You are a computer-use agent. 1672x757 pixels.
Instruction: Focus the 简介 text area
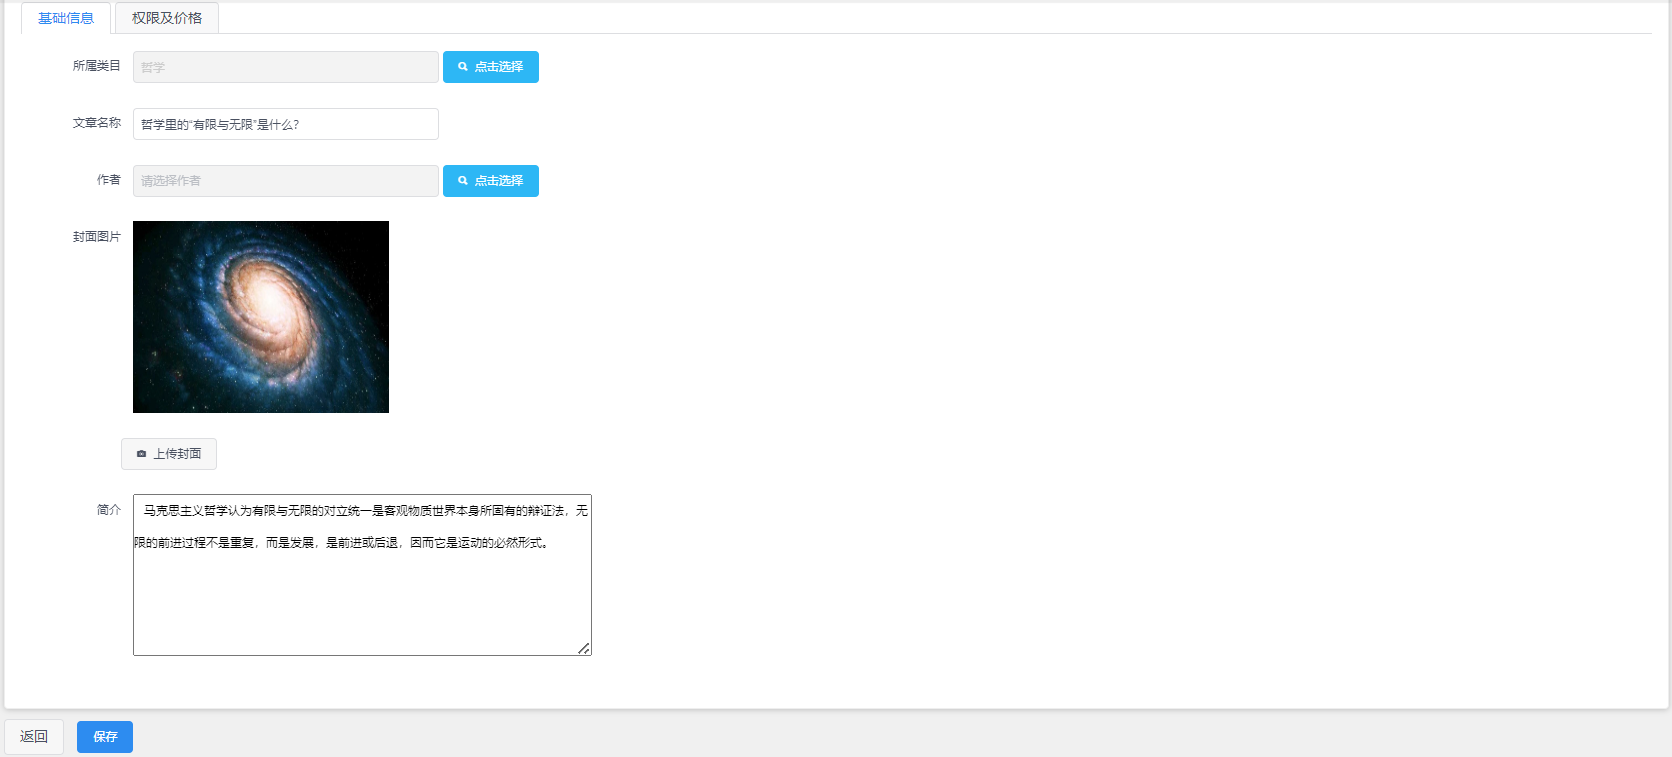362,575
